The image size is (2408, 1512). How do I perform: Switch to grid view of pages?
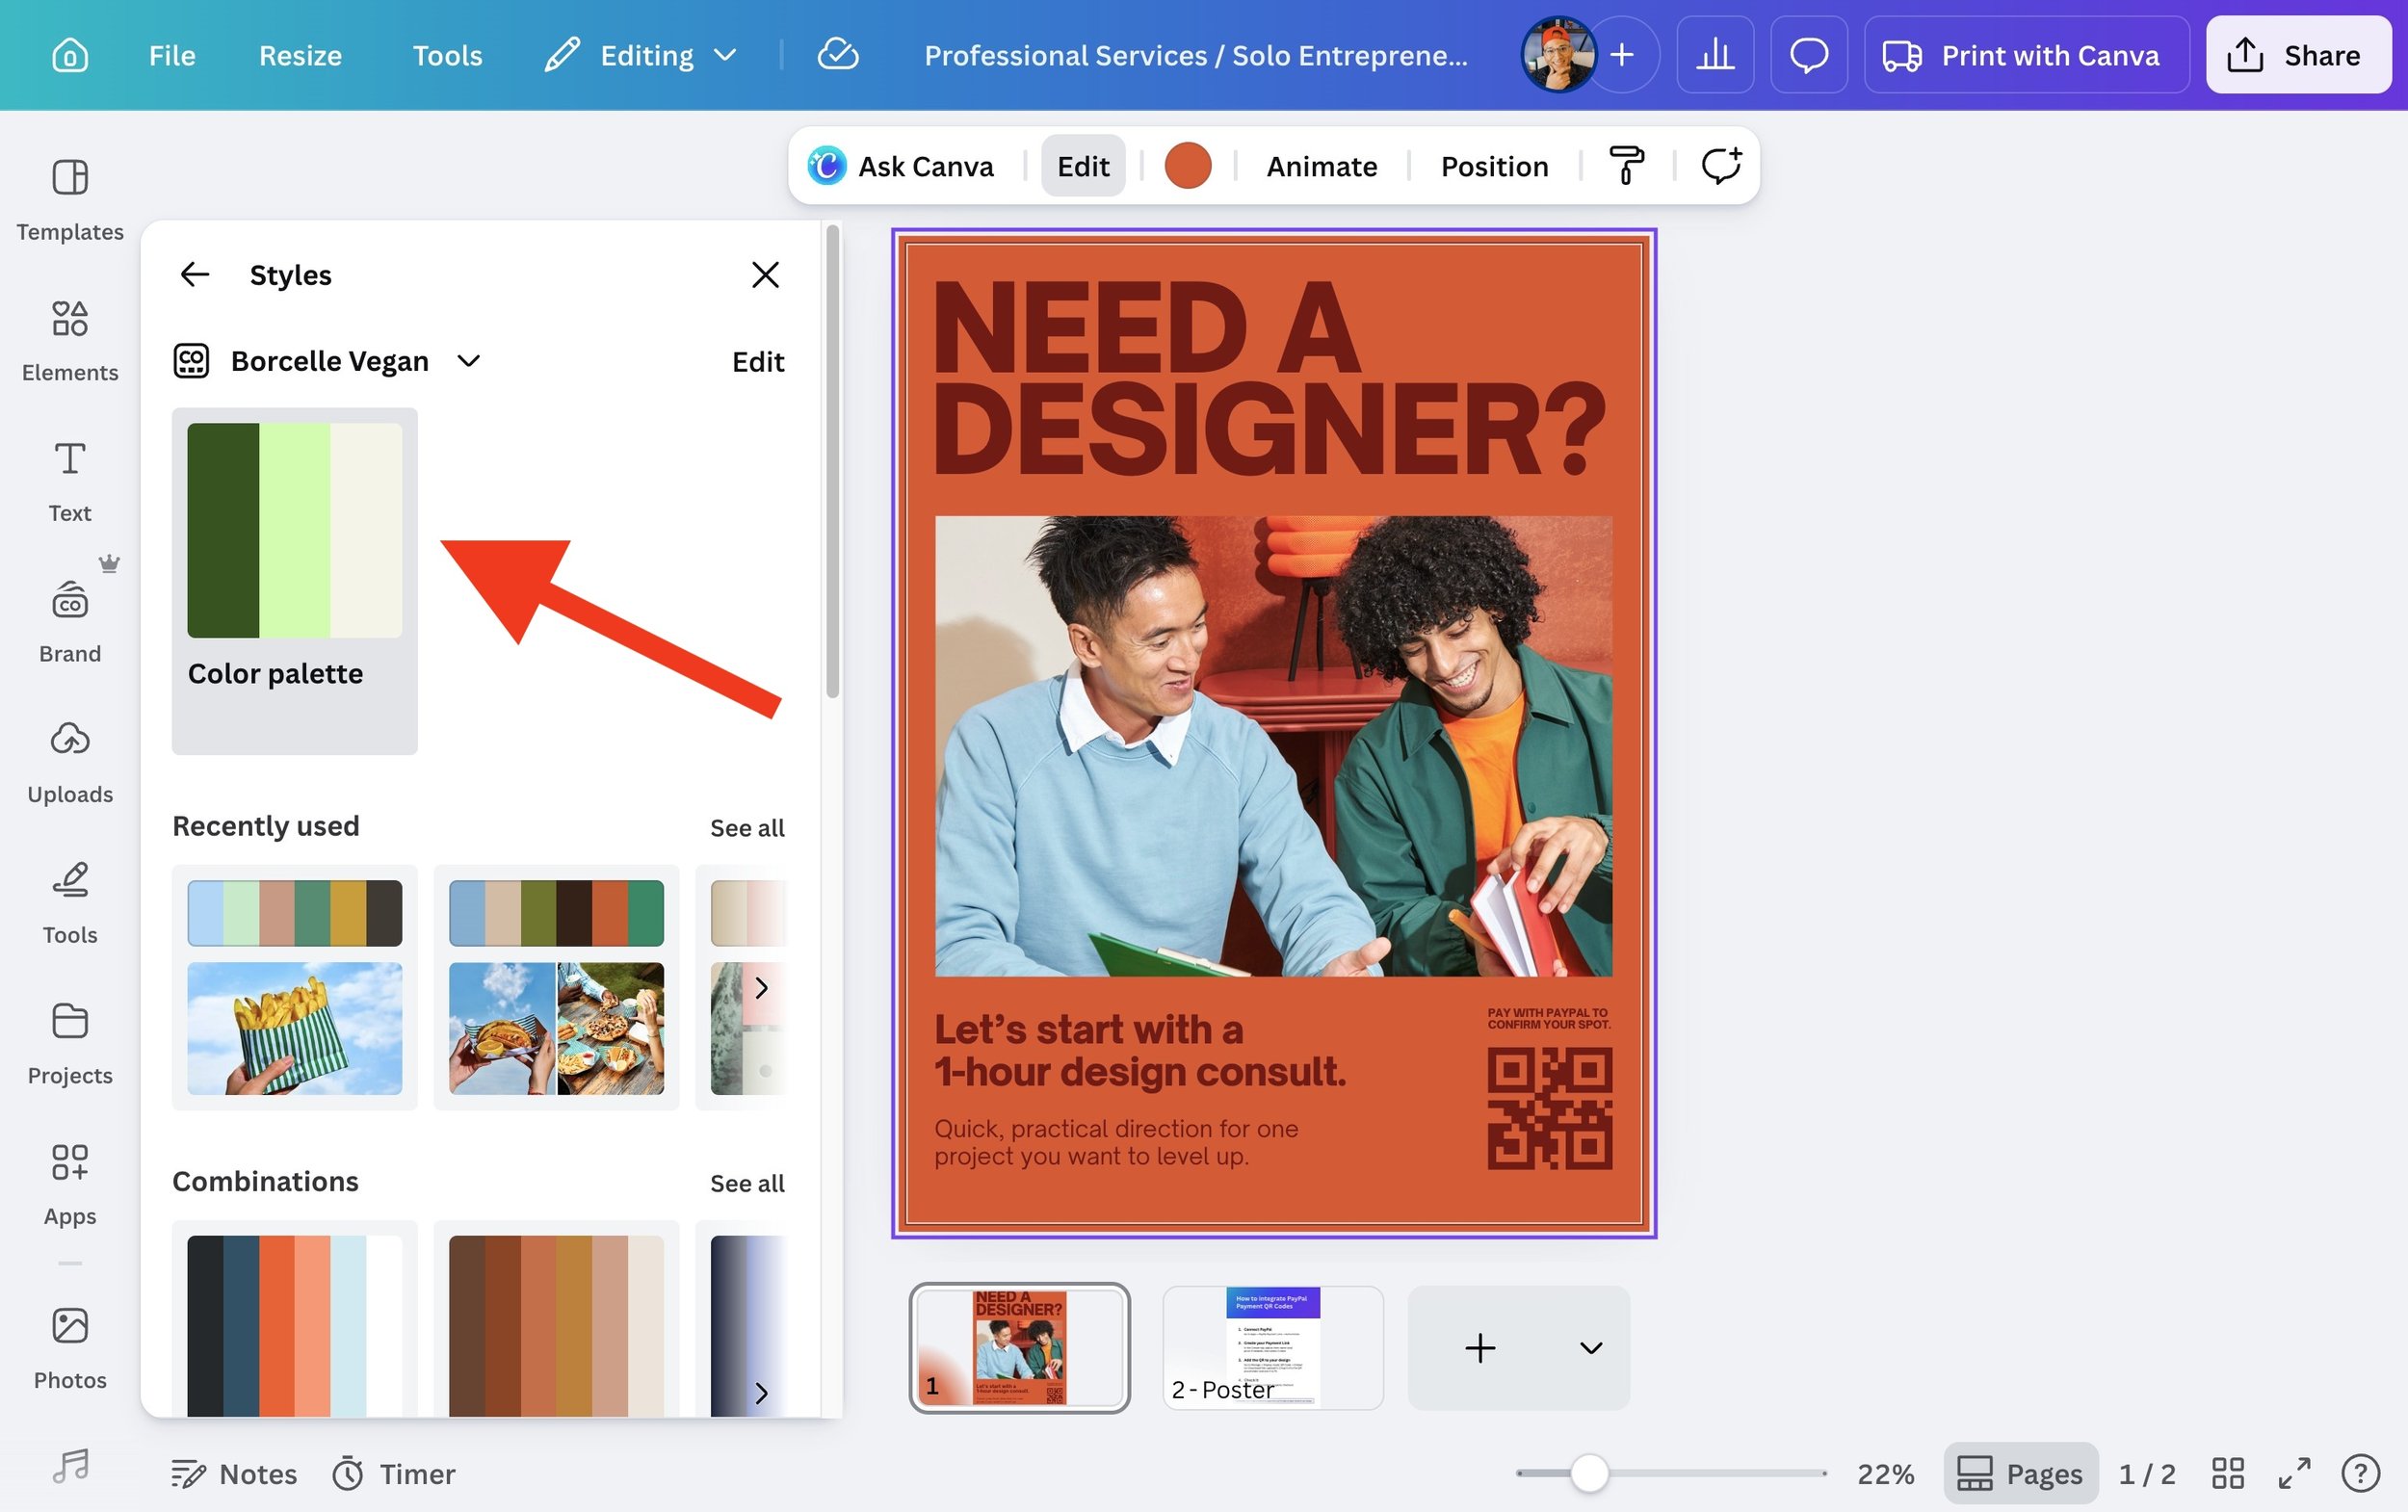coord(2227,1473)
